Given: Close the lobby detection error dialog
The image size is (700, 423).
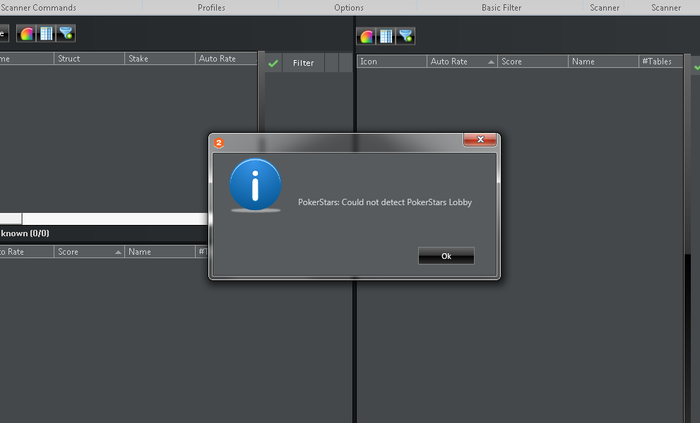Looking at the screenshot, I should (x=480, y=140).
